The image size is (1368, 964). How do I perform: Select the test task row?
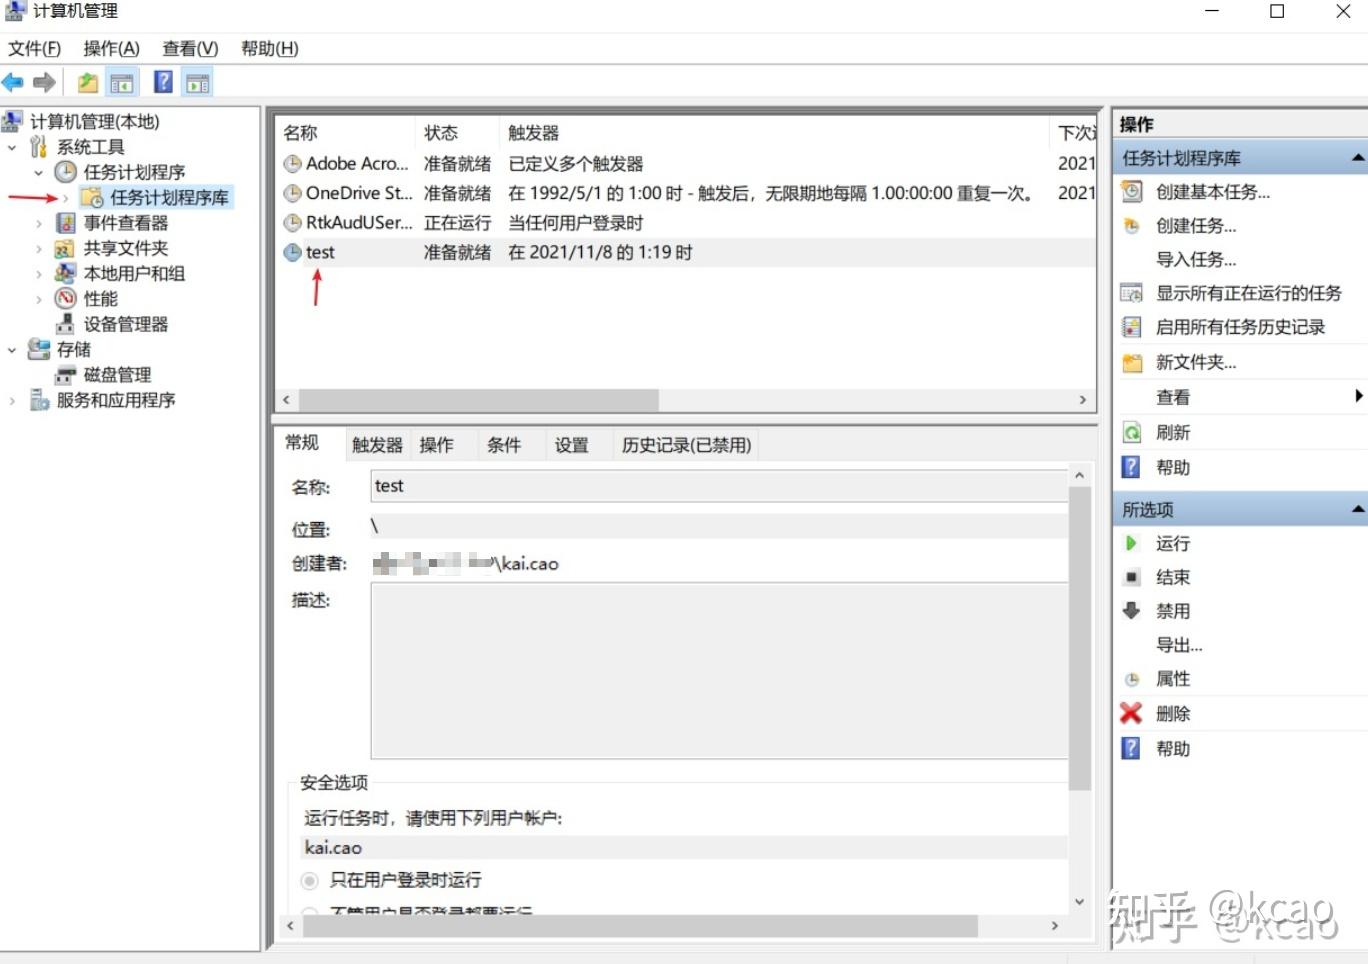coord(685,252)
